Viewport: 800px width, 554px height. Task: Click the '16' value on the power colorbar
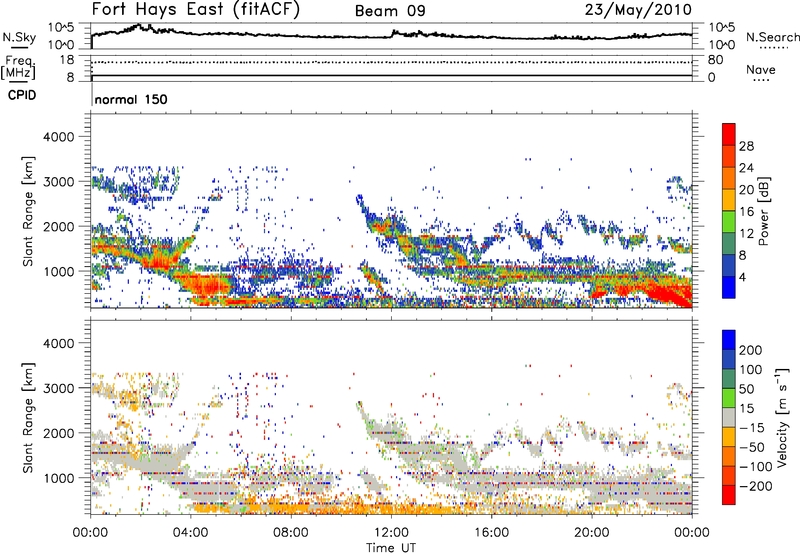point(746,212)
